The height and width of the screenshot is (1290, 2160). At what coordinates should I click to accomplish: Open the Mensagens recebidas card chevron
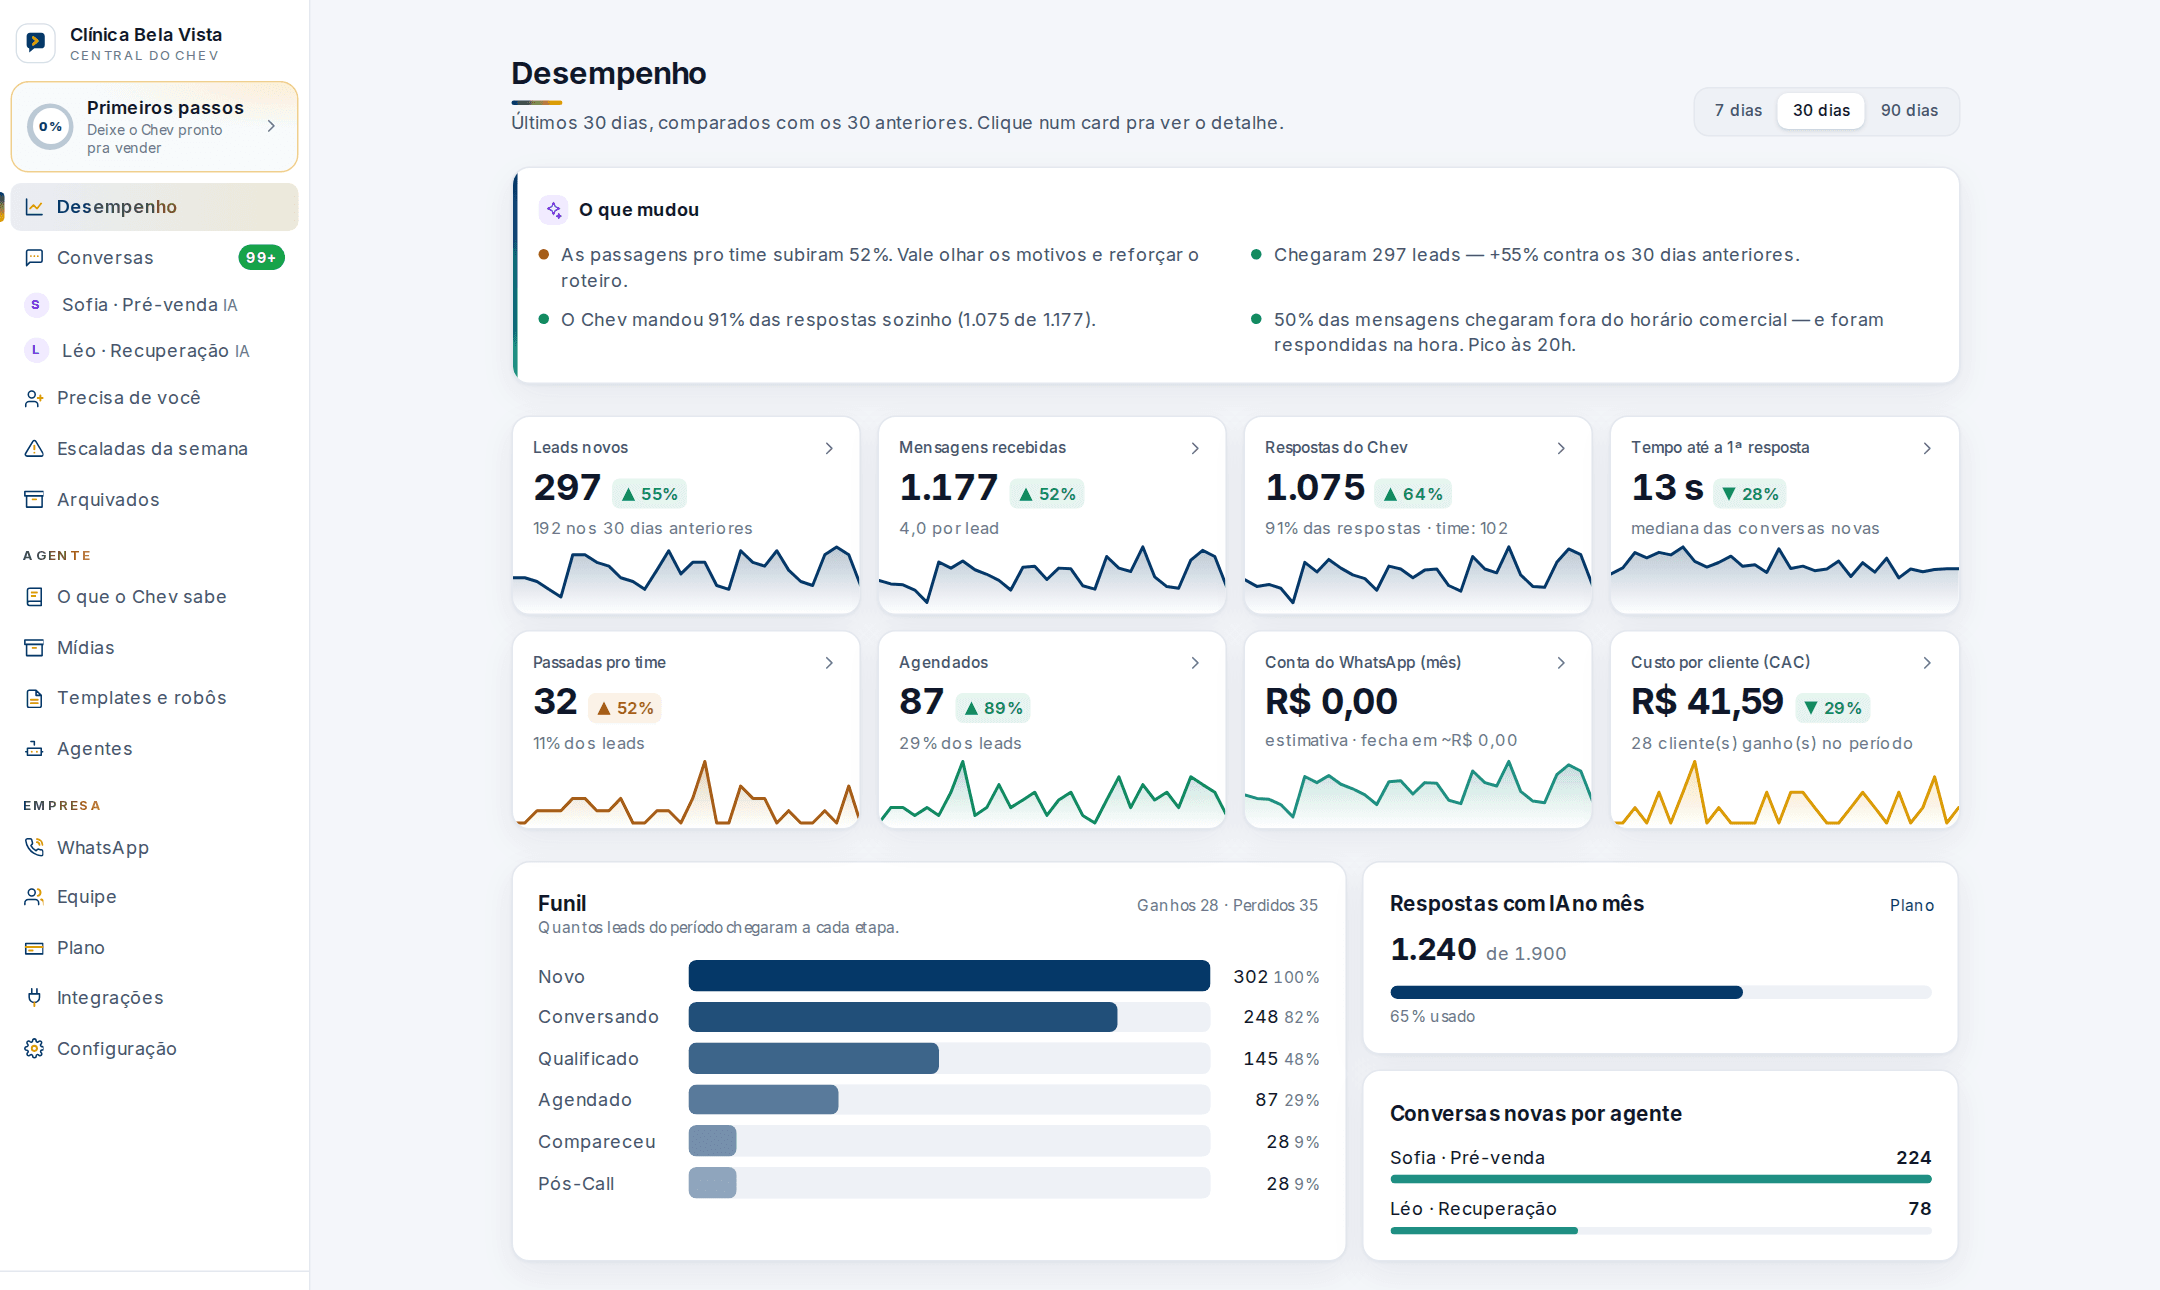(x=1195, y=449)
